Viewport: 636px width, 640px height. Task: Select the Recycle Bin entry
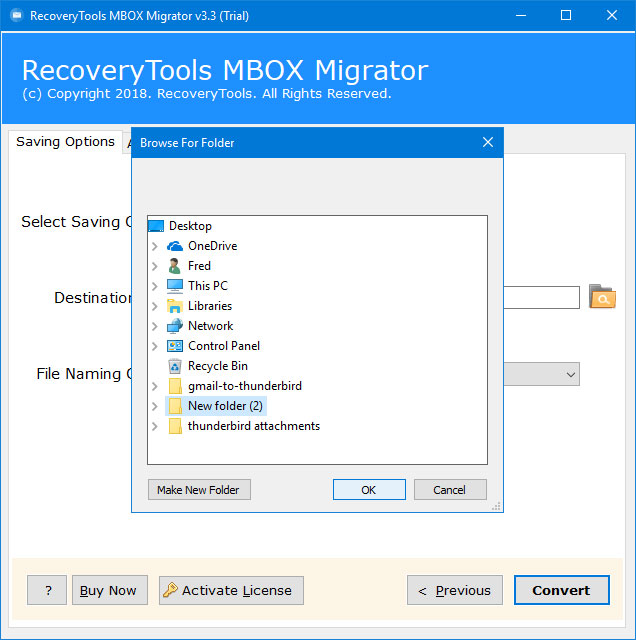218,366
